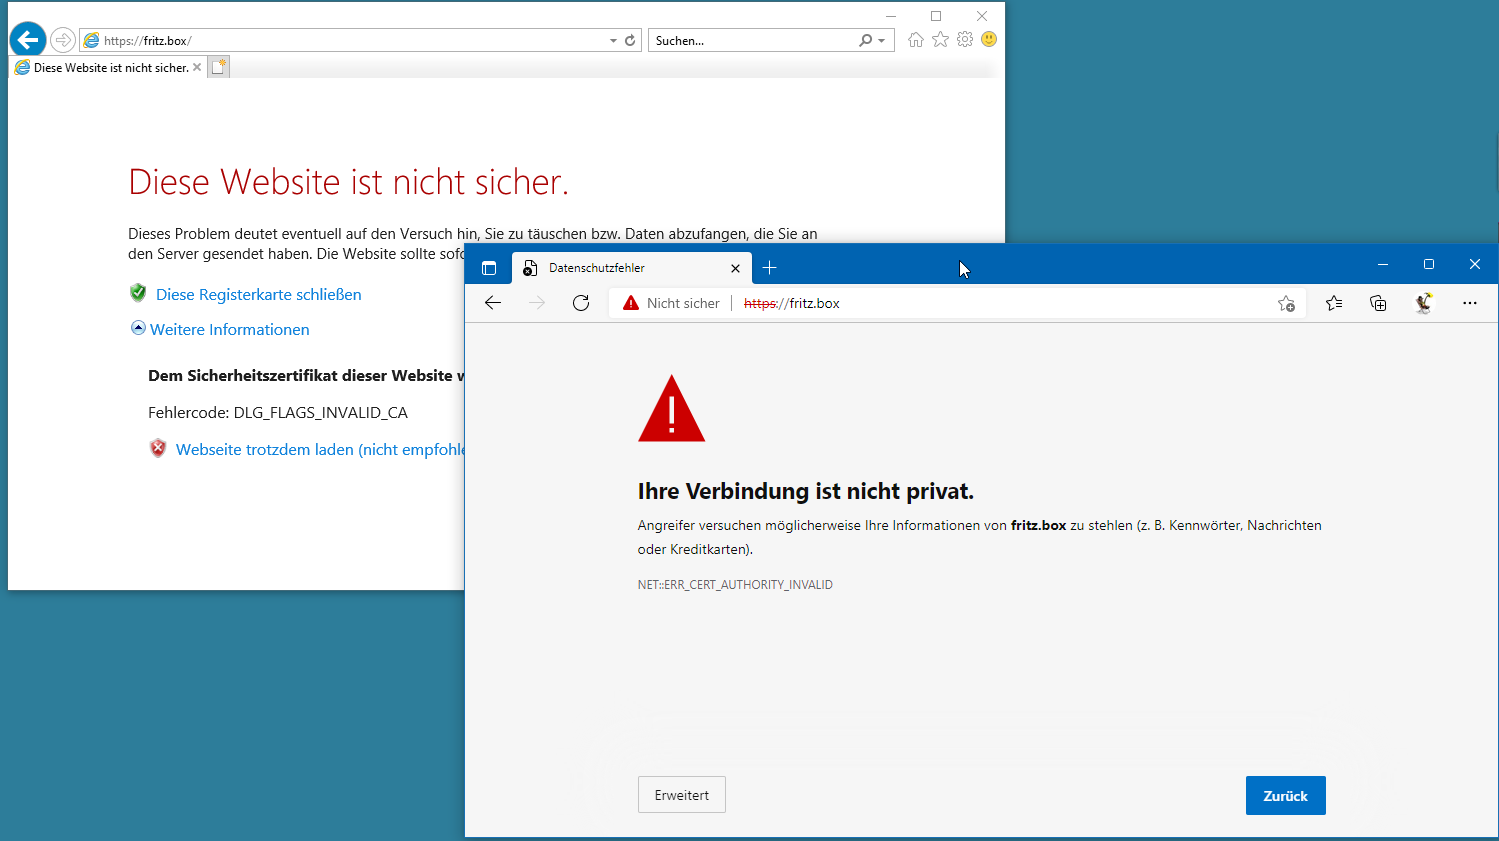This screenshot has height=841, width=1499.
Task: Maximize the Internet Explorer window
Action: pos(936,16)
